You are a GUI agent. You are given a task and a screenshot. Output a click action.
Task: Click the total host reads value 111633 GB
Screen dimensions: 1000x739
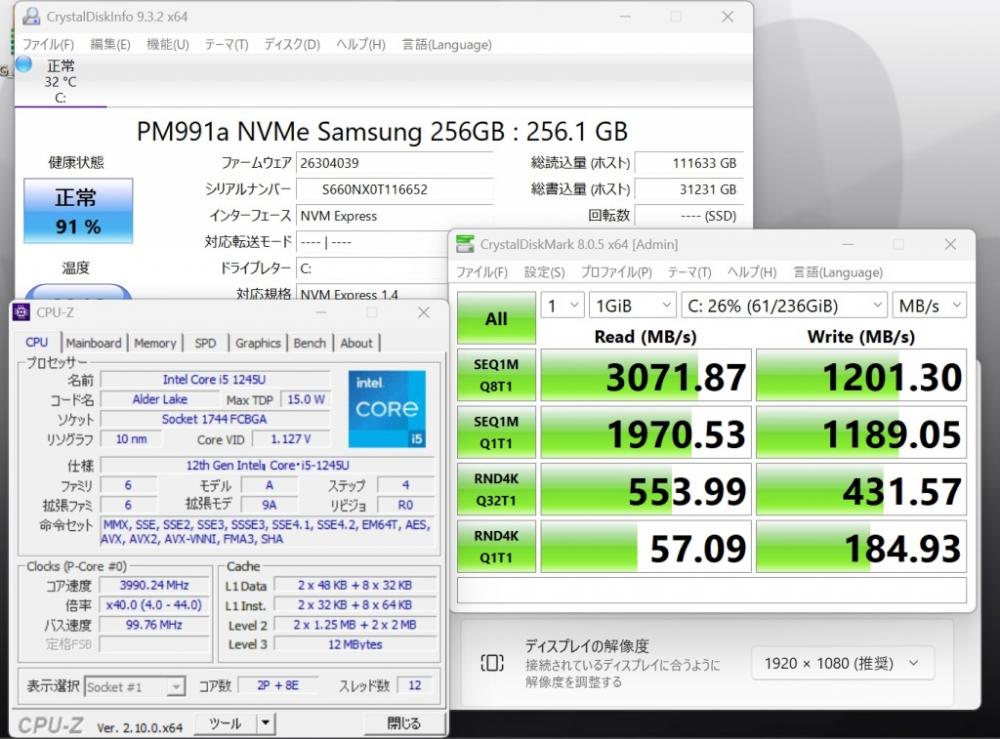click(x=689, y=163)
